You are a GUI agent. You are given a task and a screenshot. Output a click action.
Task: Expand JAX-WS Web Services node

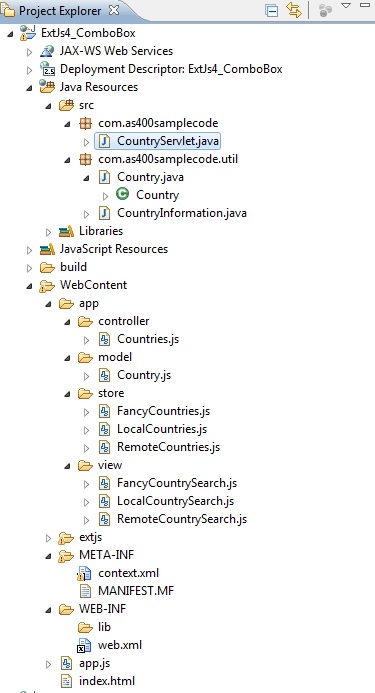[30, 52]
